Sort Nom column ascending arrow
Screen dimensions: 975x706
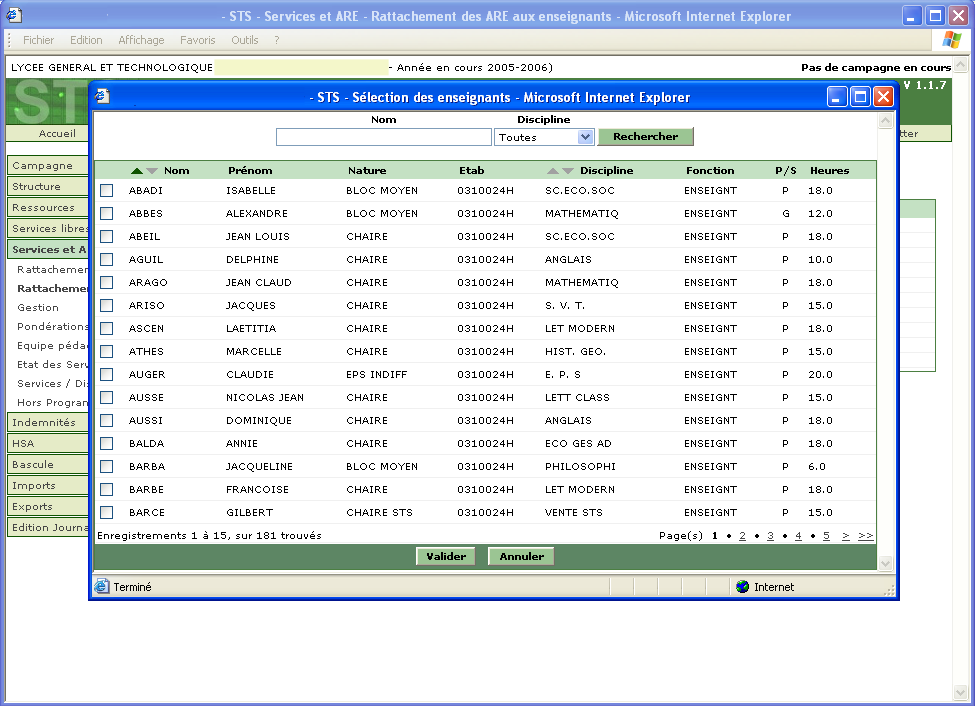click(137, 171)
